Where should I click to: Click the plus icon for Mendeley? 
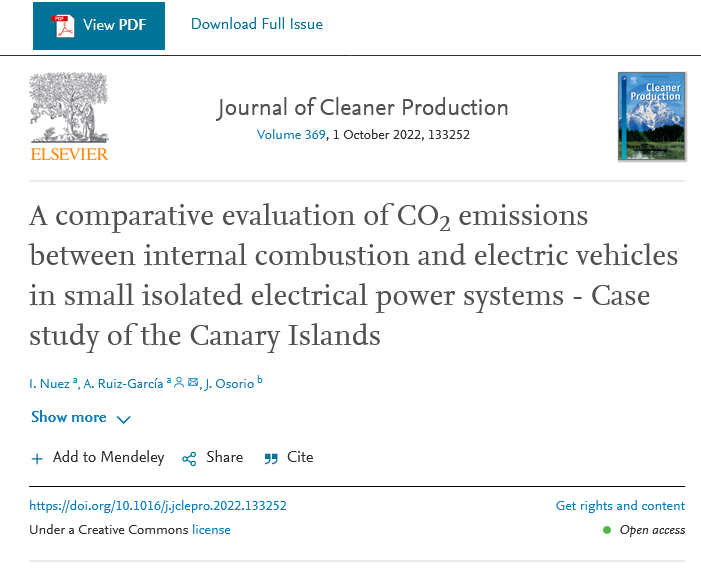37,458
